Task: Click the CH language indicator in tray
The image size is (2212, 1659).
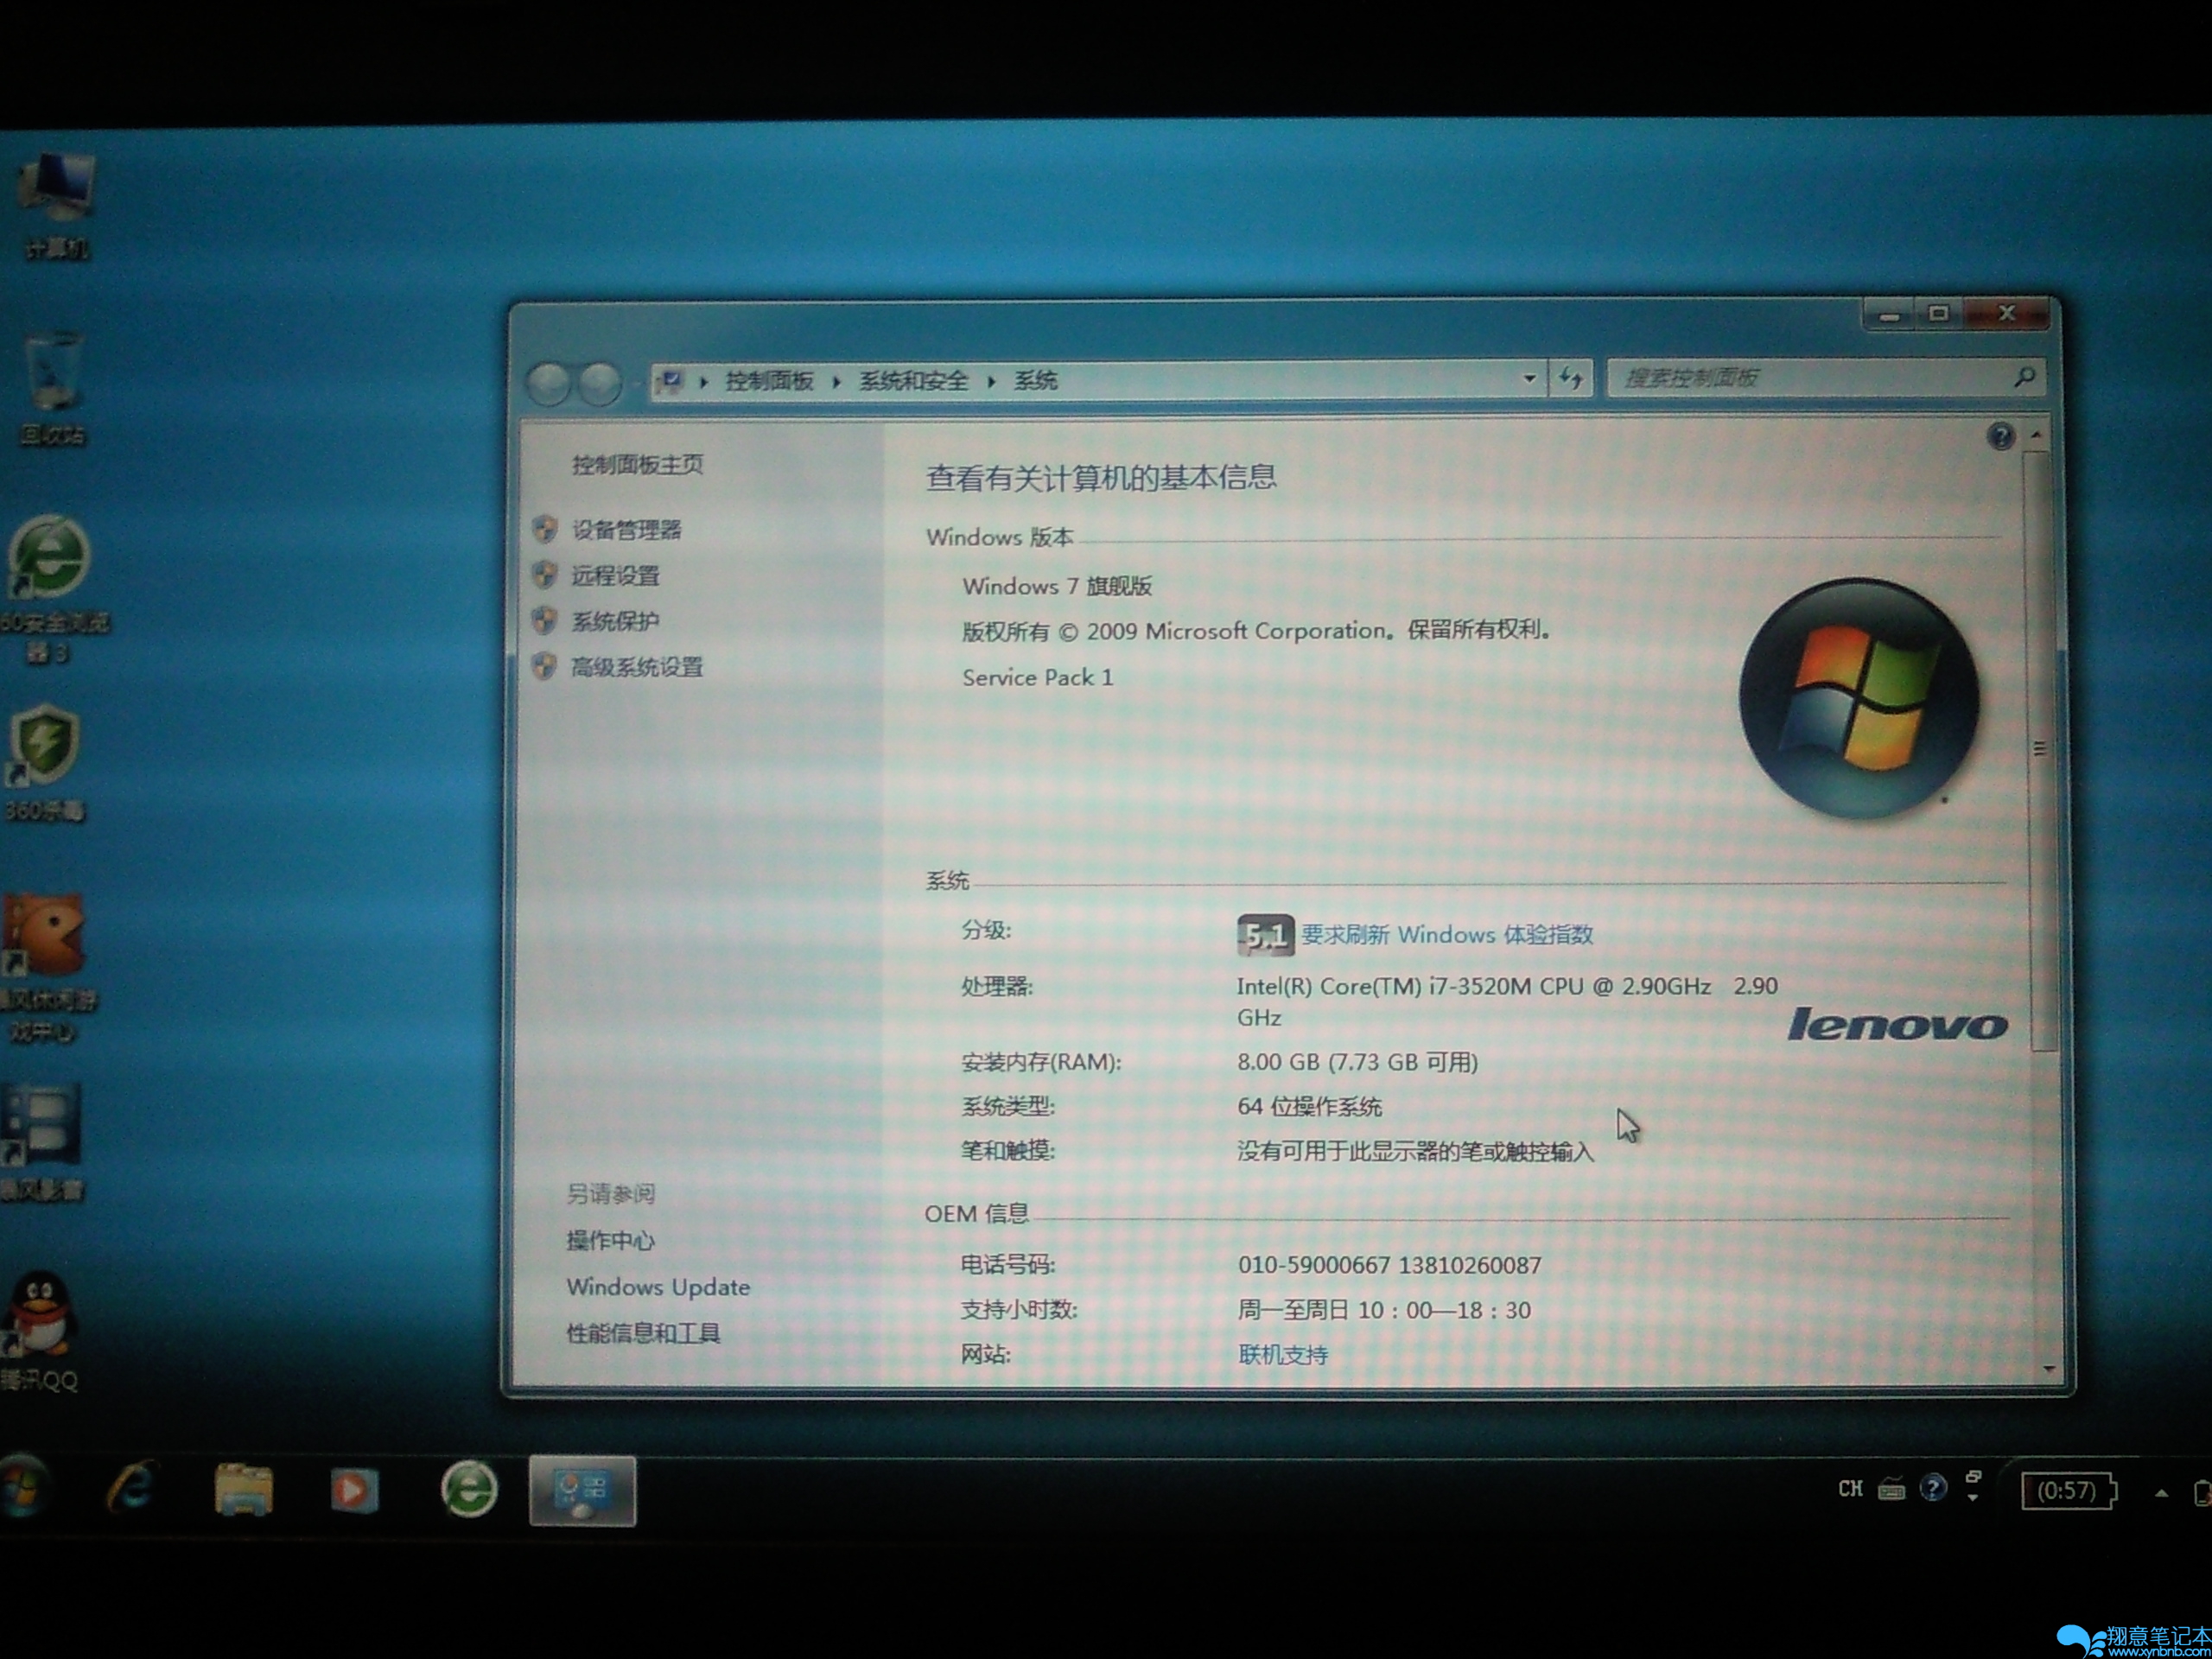Action: tap(1850, 1488)
